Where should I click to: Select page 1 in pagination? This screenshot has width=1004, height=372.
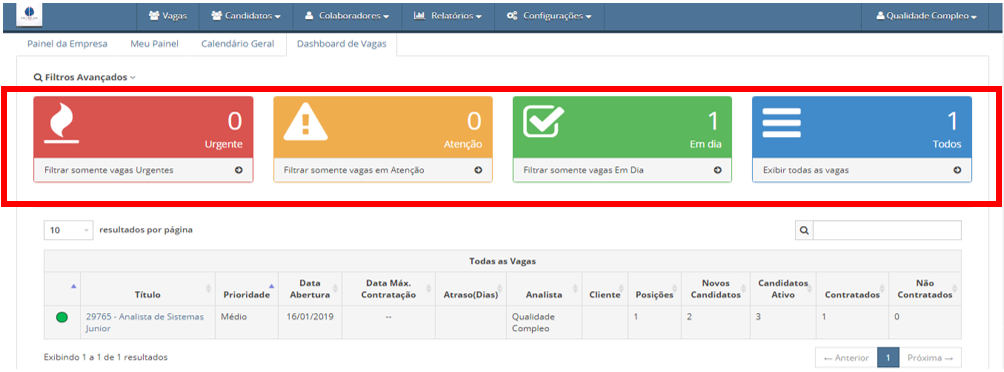888,357
